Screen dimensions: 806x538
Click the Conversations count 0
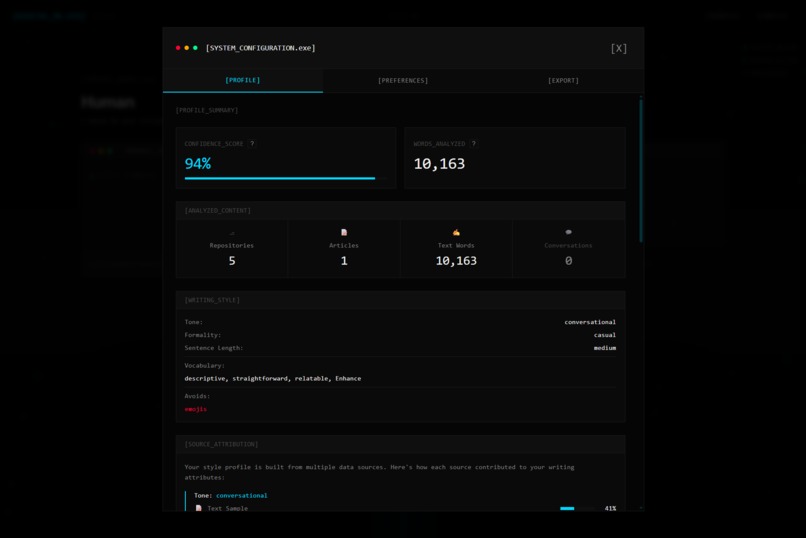tap(568, 261)
